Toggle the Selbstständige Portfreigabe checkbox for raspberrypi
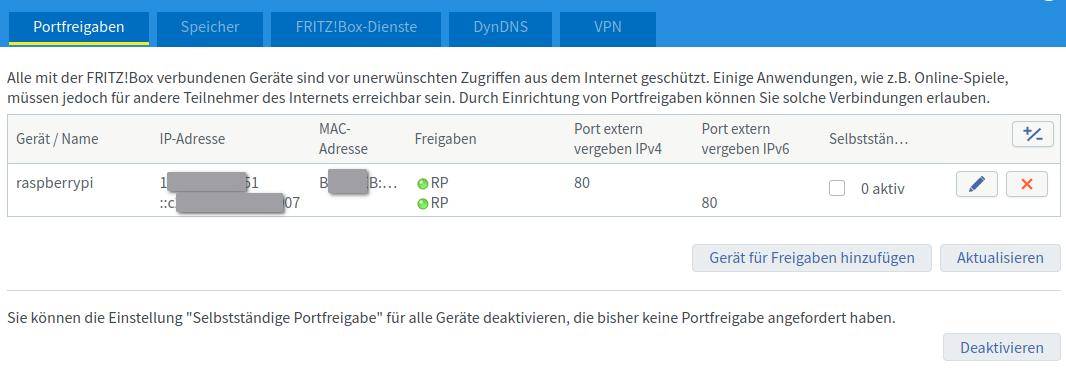 837,189
